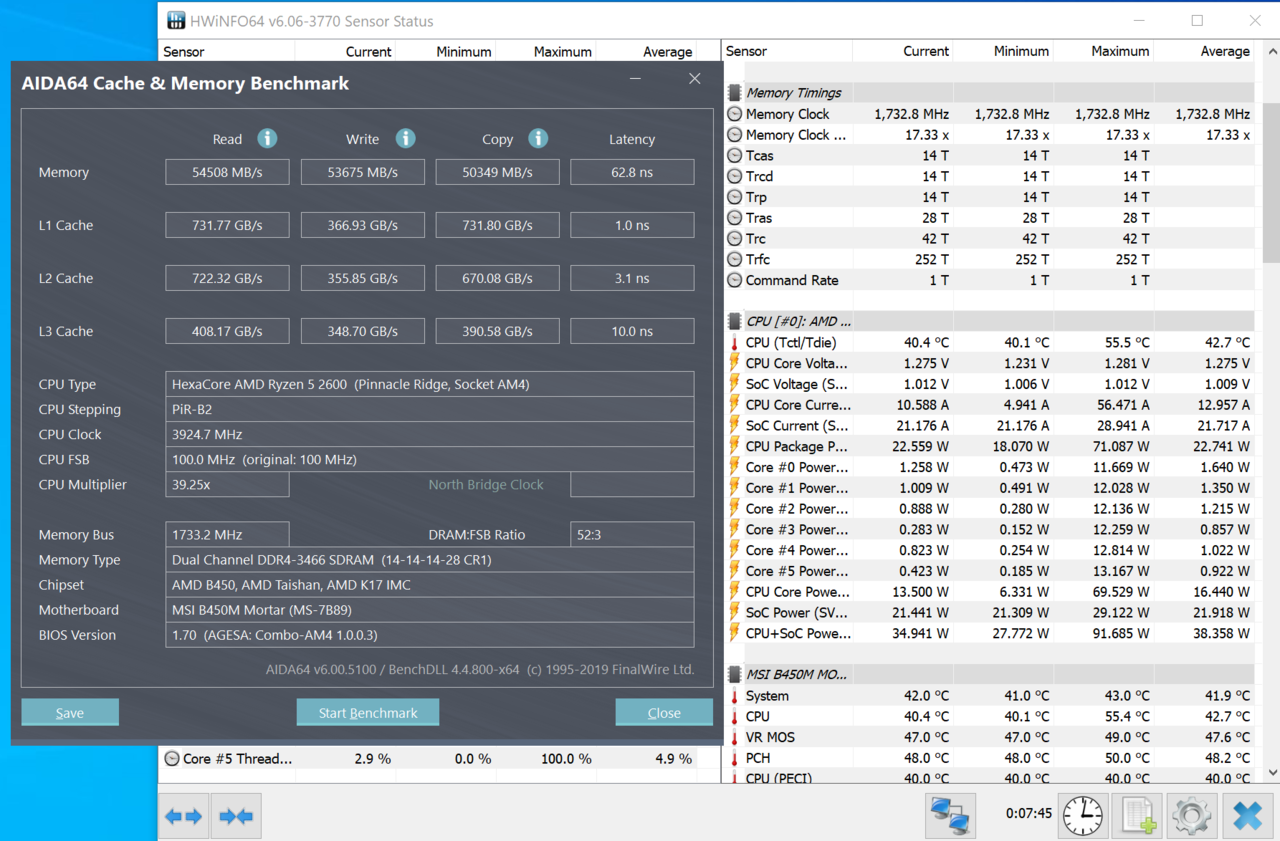The width and height of the screenshot is (1280, 841).
Task: Click the Tcas row timing icon
Action: 735,155
